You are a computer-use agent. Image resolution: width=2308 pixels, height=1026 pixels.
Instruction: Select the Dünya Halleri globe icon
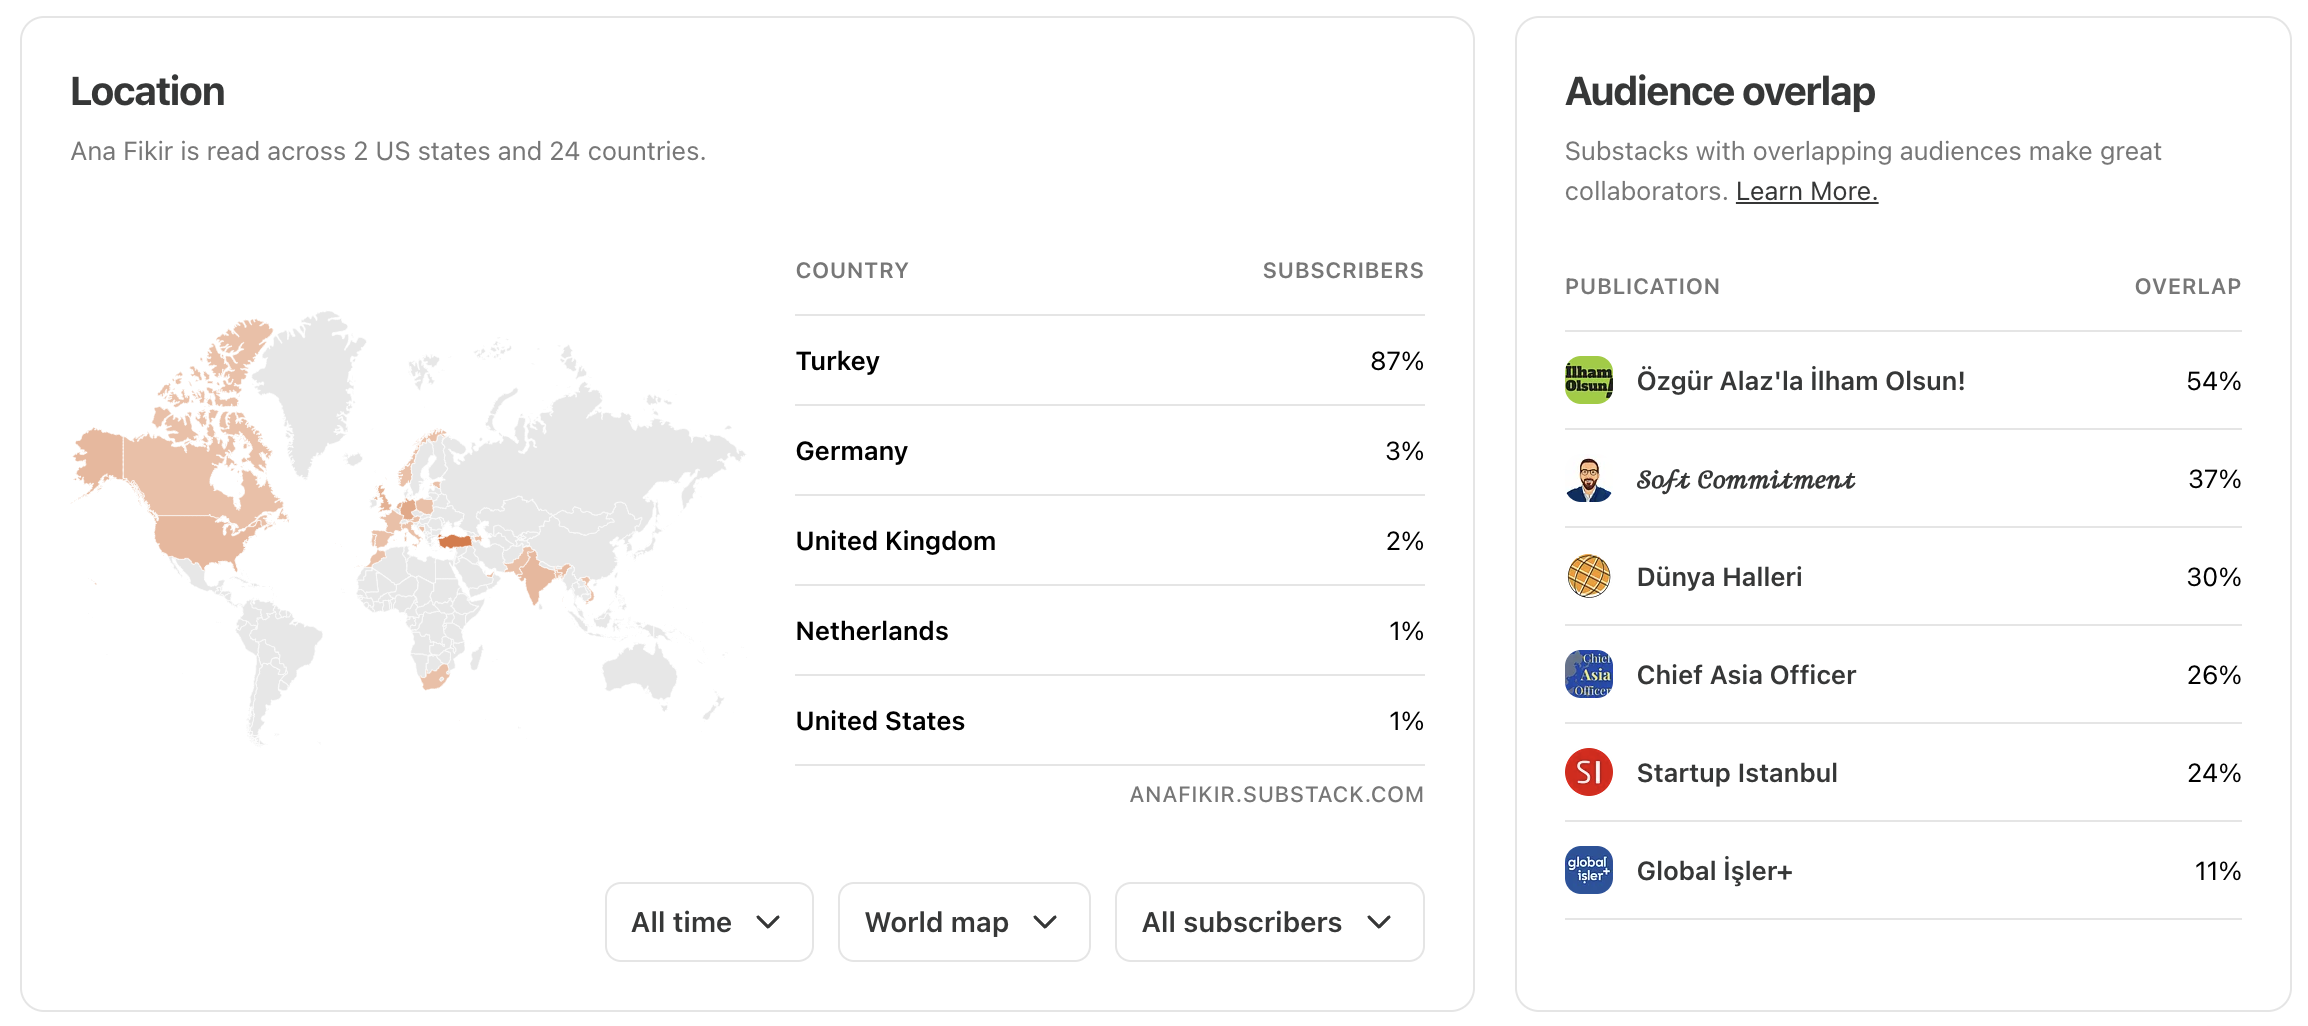coord(1588,576)
